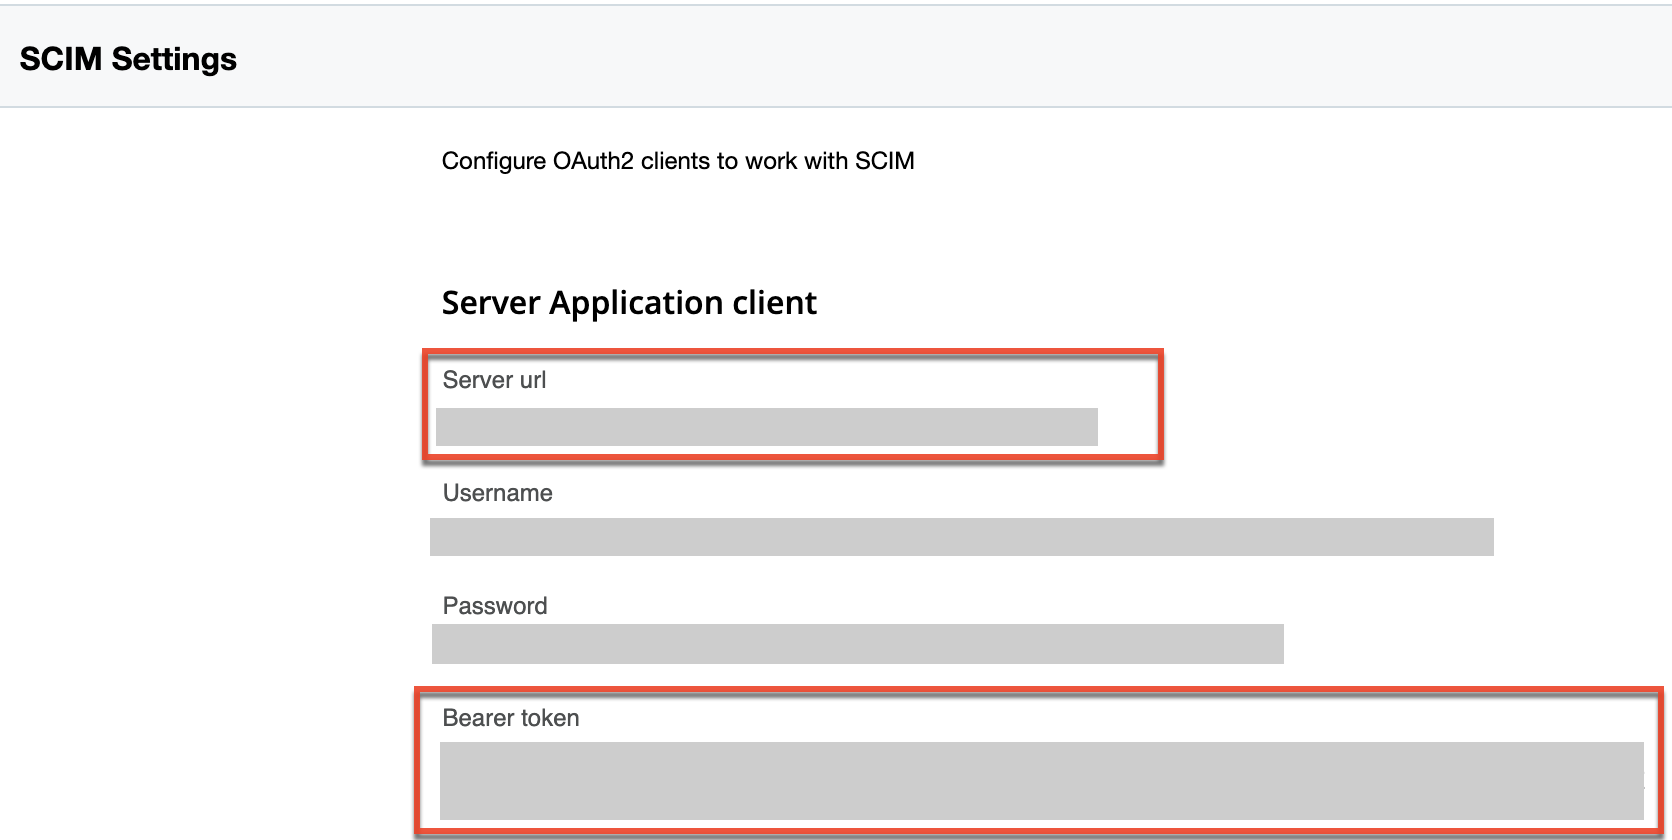The image size is (1672, 840).
Task: Click the Server url field
Action: coord(767,427)
